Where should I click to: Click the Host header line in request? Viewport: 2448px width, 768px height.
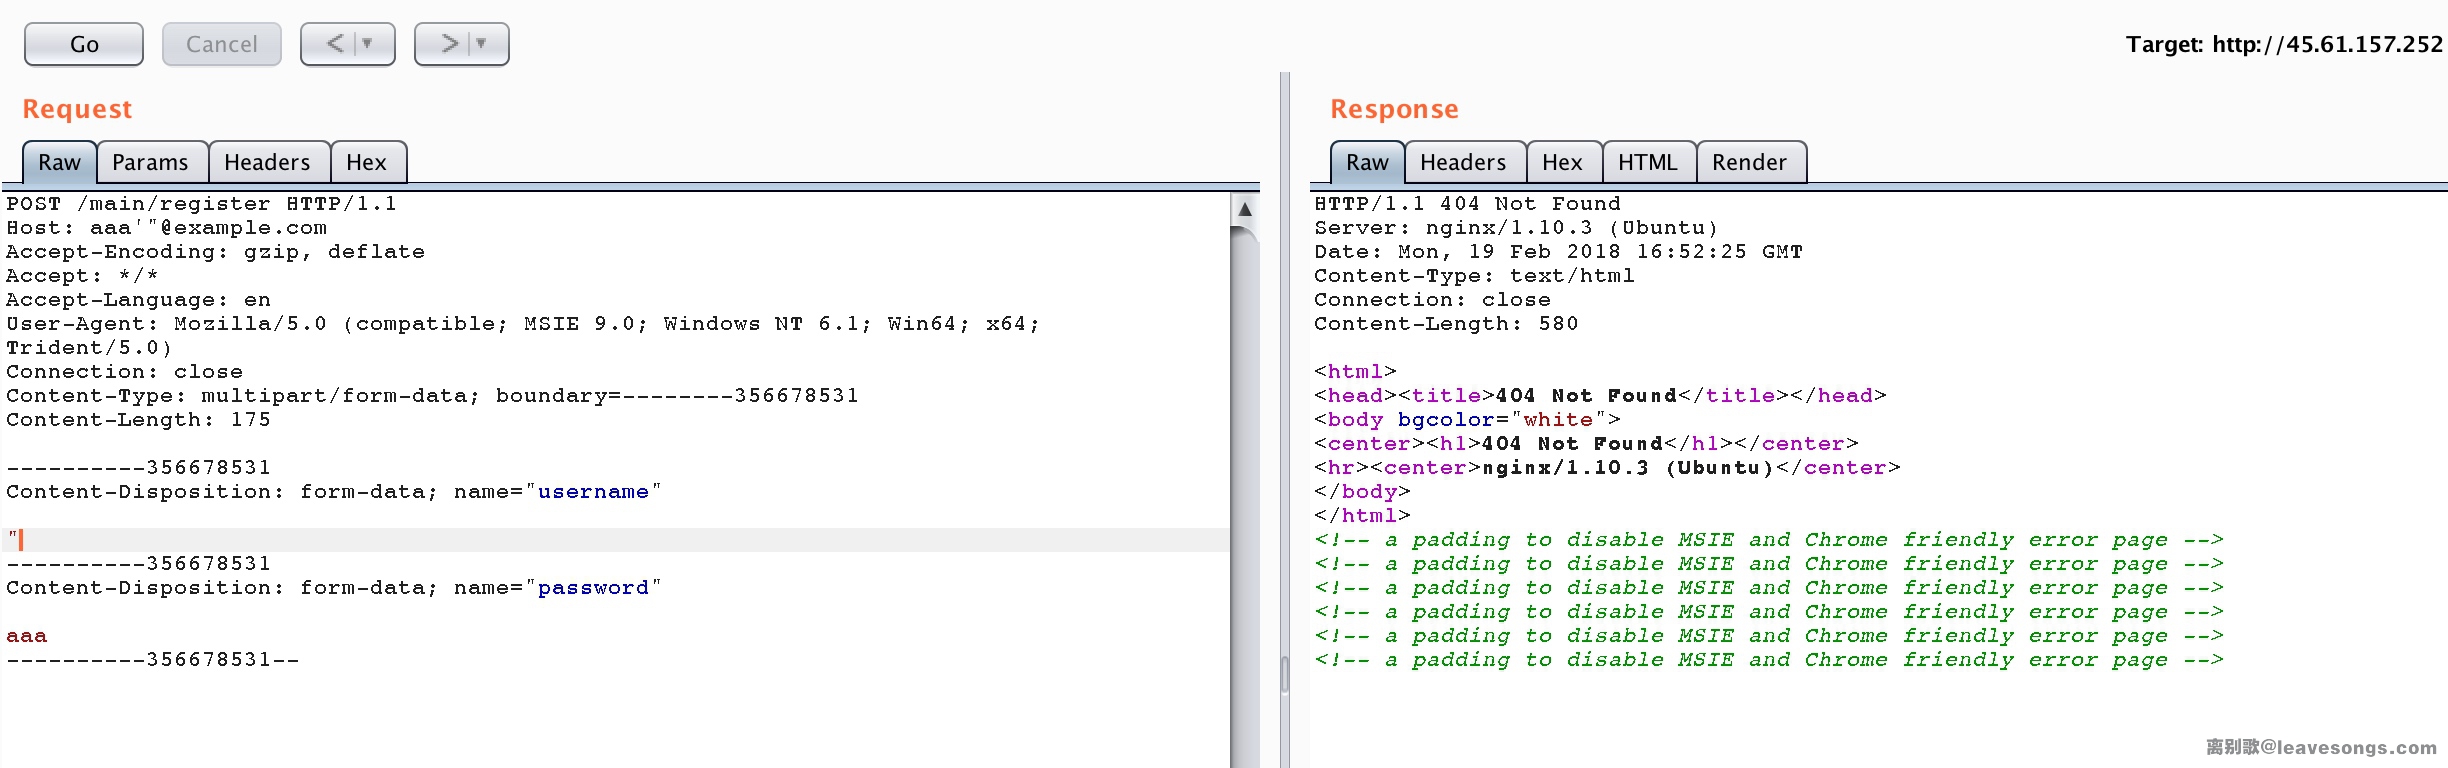point(166,228)
